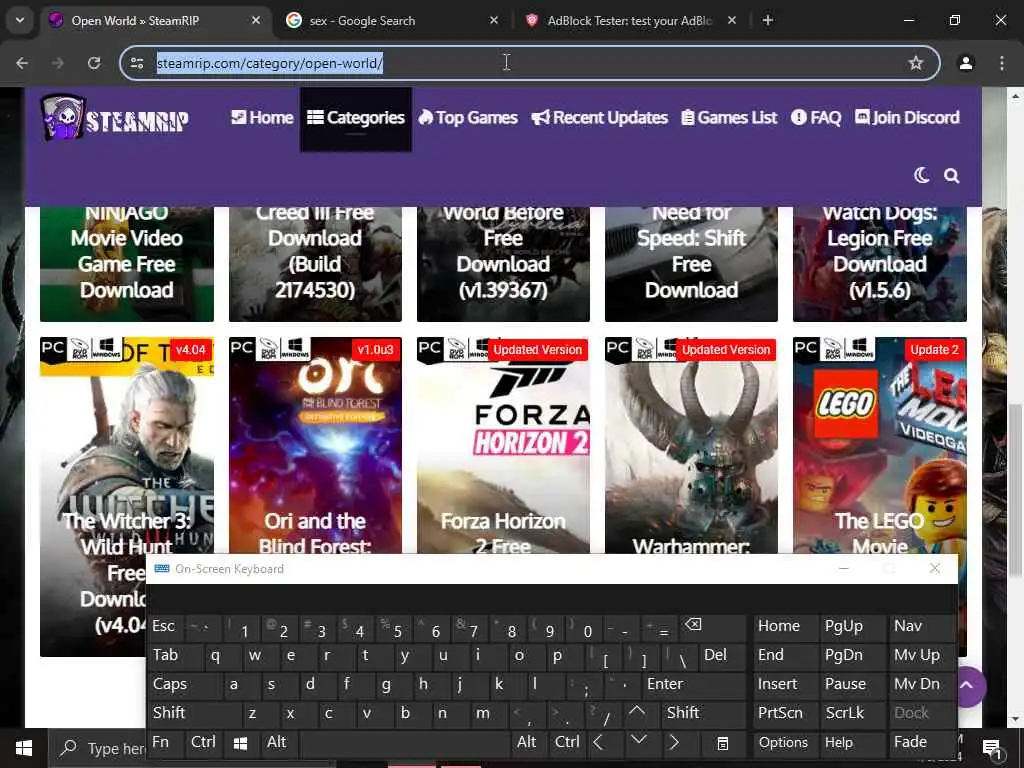The image size is (1024, 768).
Task: Open Watch Dogs: Legion Free Download
Action: point(880,264)
